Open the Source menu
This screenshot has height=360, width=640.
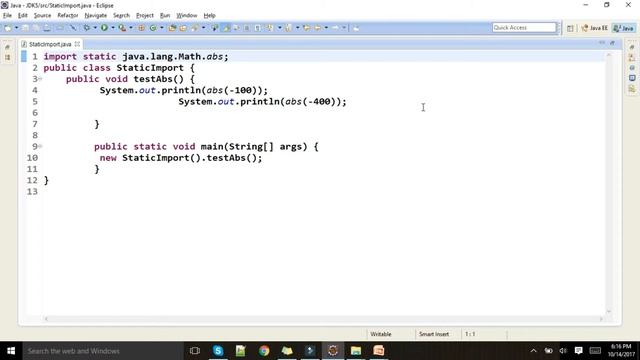tap(42, 15)
